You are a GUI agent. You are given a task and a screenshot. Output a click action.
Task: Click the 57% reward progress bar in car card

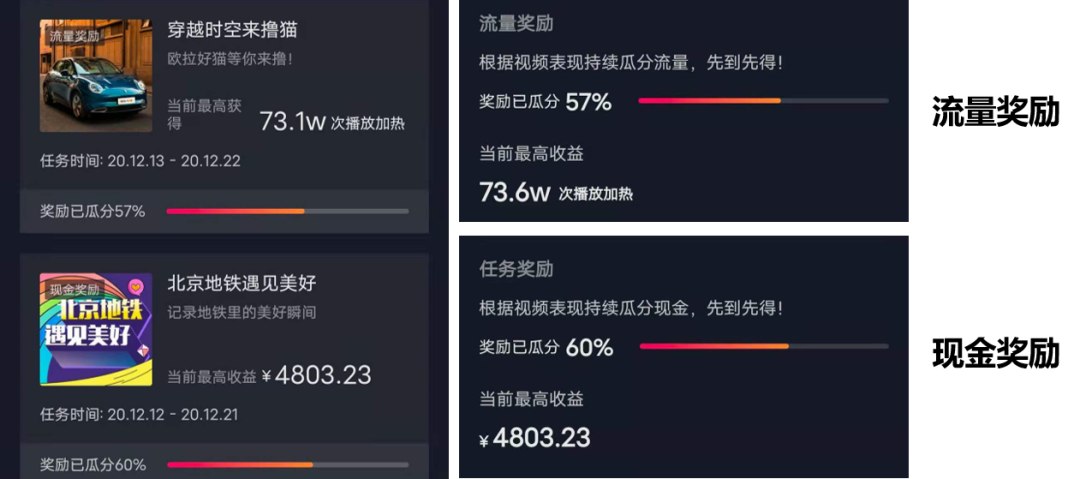coord(287,211)
